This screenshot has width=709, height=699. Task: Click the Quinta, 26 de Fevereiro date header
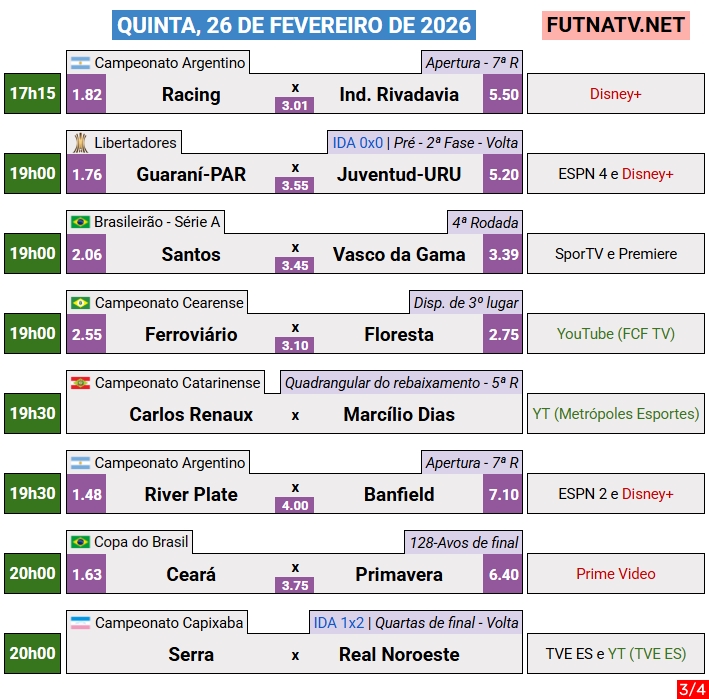point(294,25)
